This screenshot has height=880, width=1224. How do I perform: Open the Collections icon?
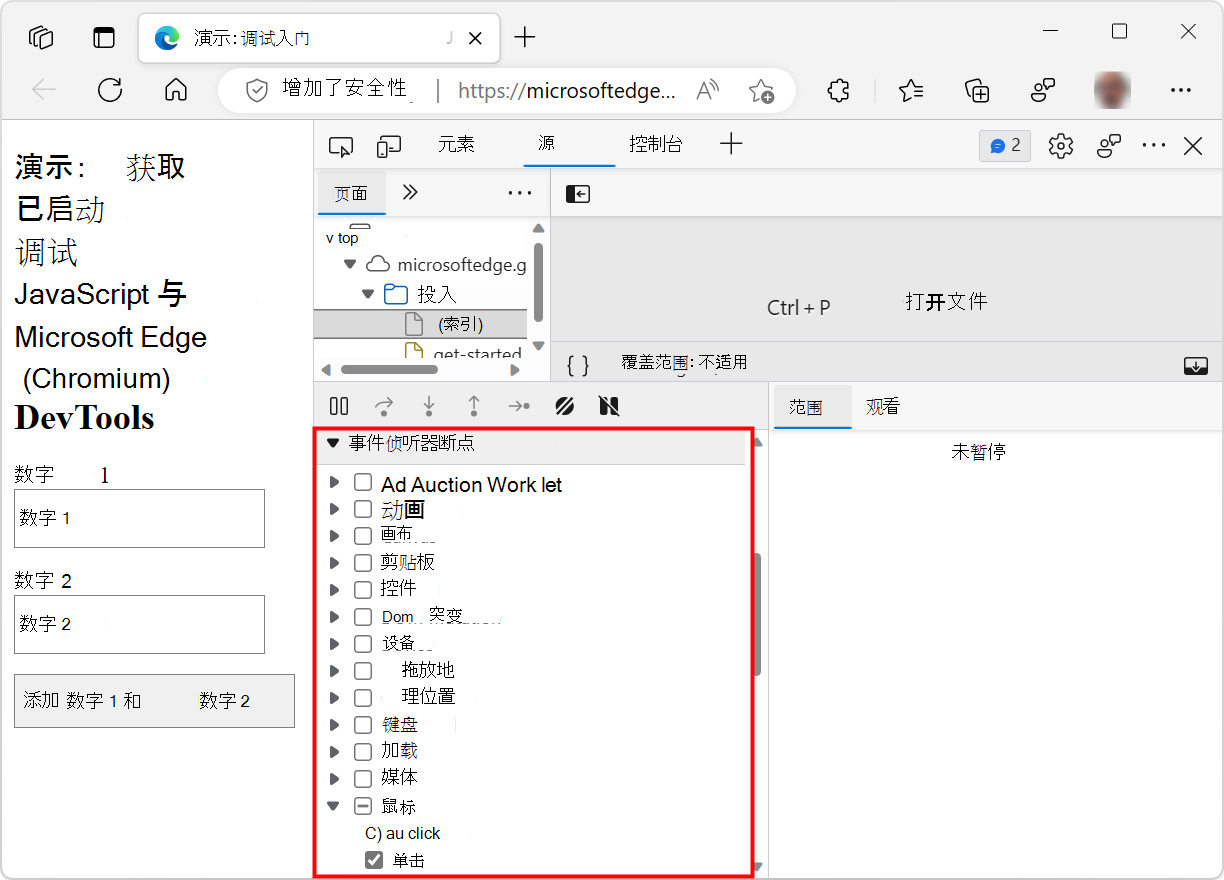coord(977,90)
